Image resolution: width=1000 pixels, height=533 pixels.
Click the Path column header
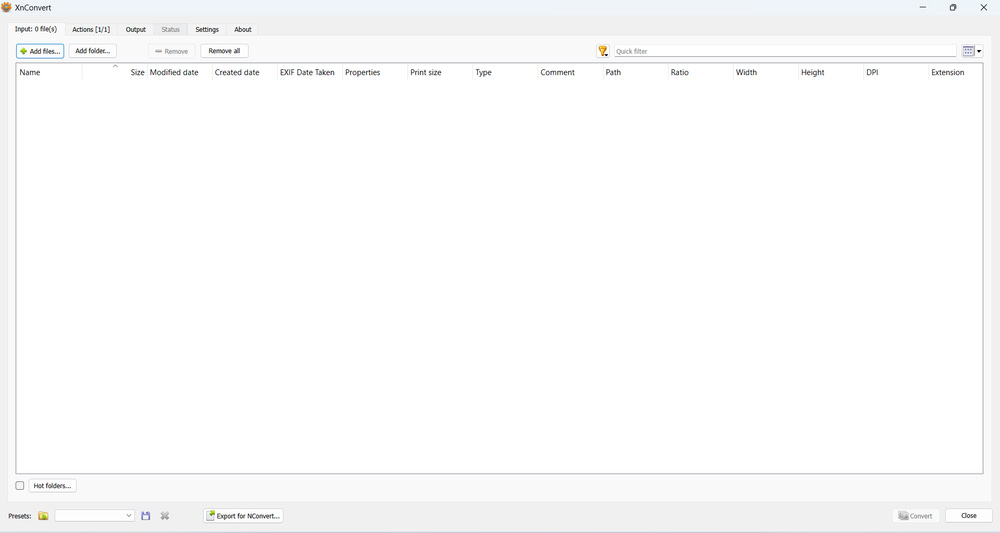tap(635, 72)
